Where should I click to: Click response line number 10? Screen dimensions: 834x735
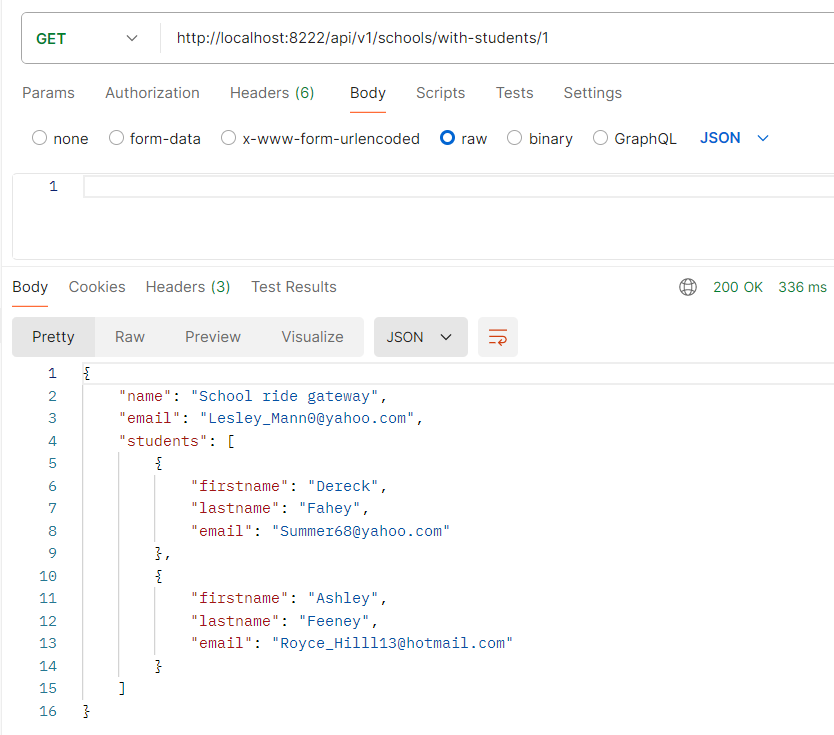click(x=48, y=576)
